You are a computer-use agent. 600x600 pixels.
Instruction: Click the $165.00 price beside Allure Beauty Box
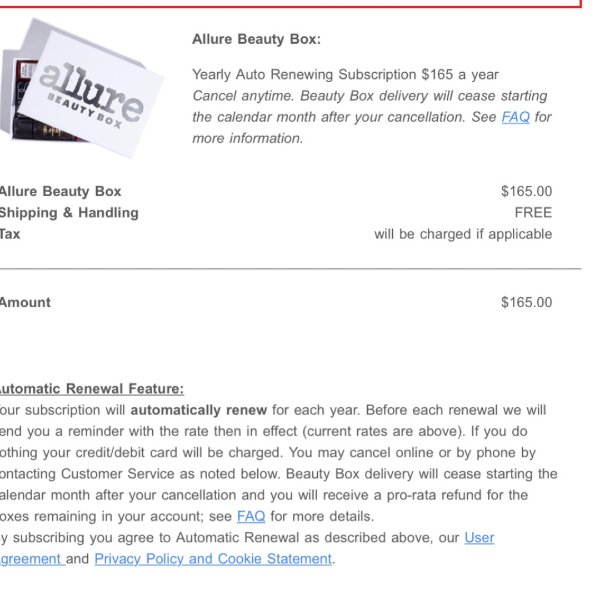pyautogui.click(x=527, y=191)
